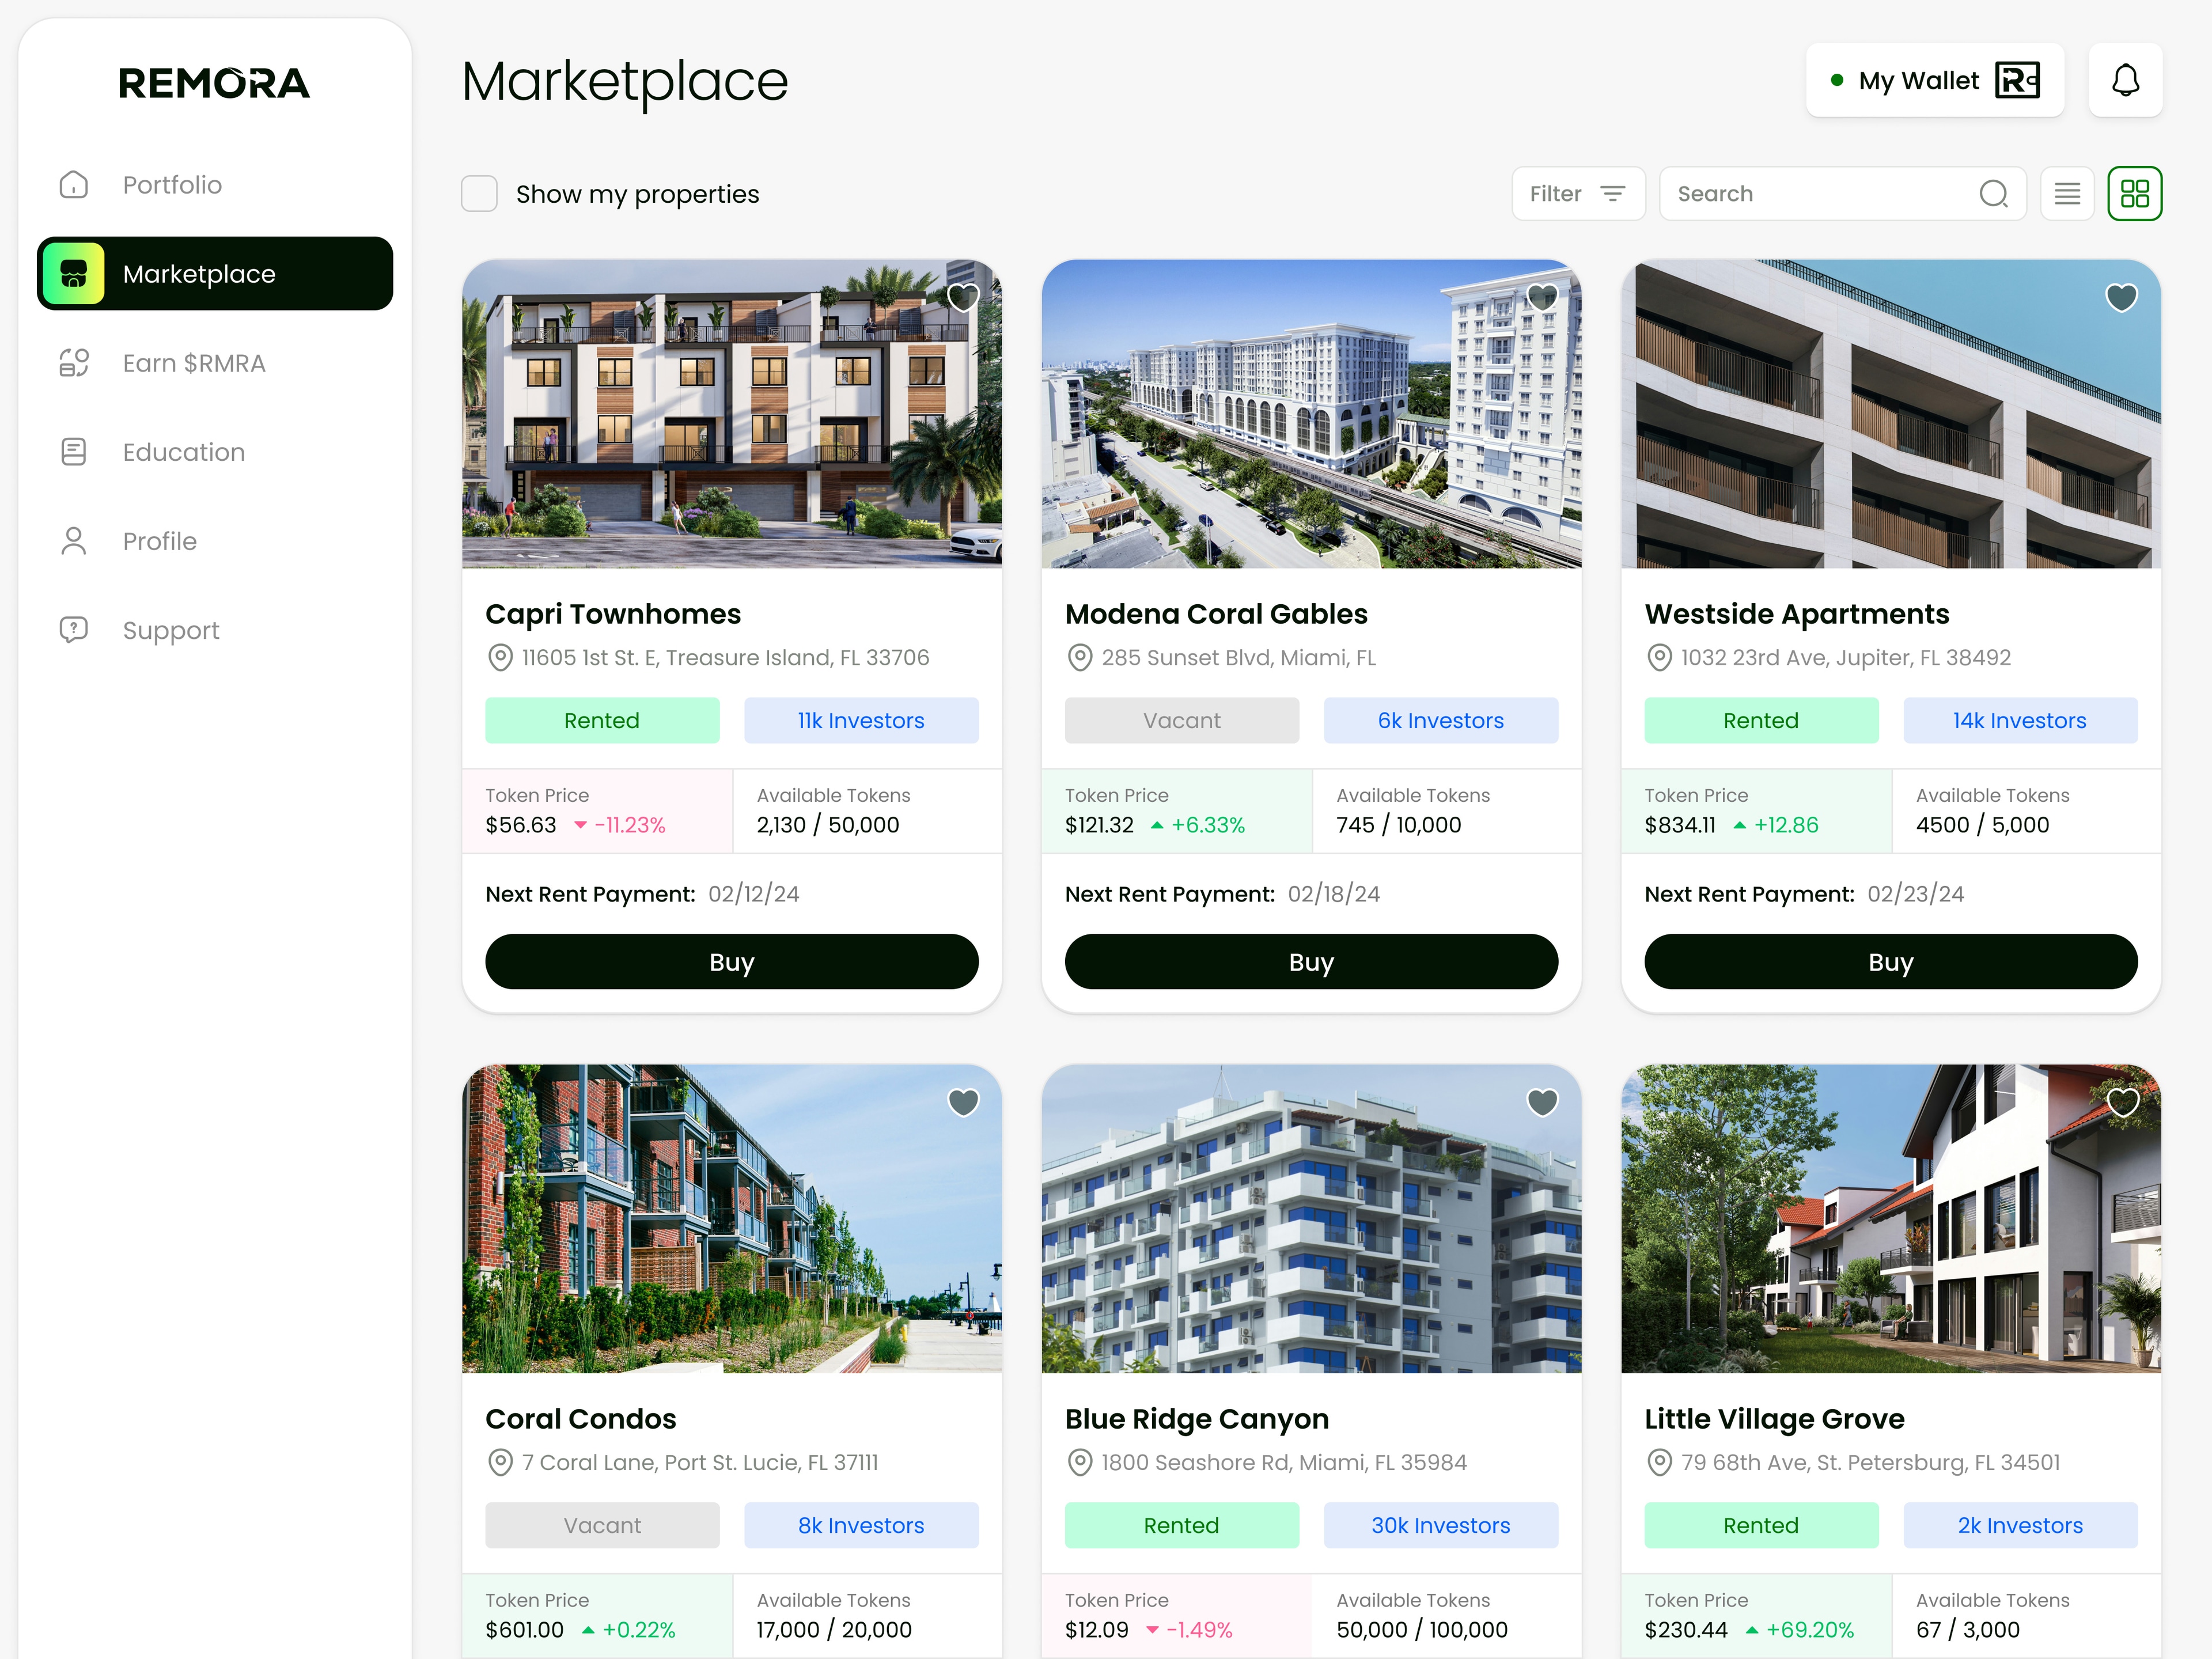Go to Portfolio in the sidebar
The width and height of the screenshot is (2212, 1659).
(215, 185)
